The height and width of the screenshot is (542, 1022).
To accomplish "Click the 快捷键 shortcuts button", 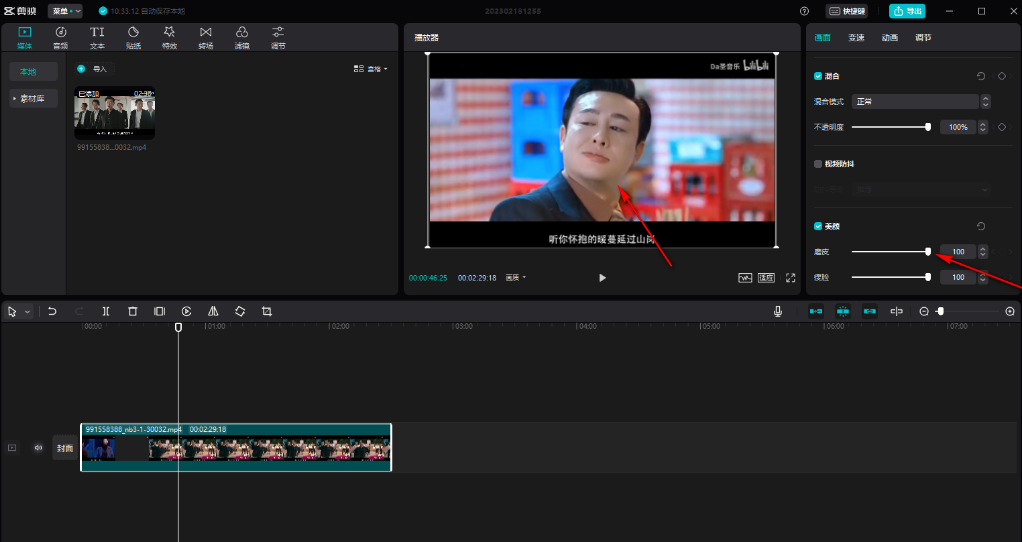I will coord(847,11).
